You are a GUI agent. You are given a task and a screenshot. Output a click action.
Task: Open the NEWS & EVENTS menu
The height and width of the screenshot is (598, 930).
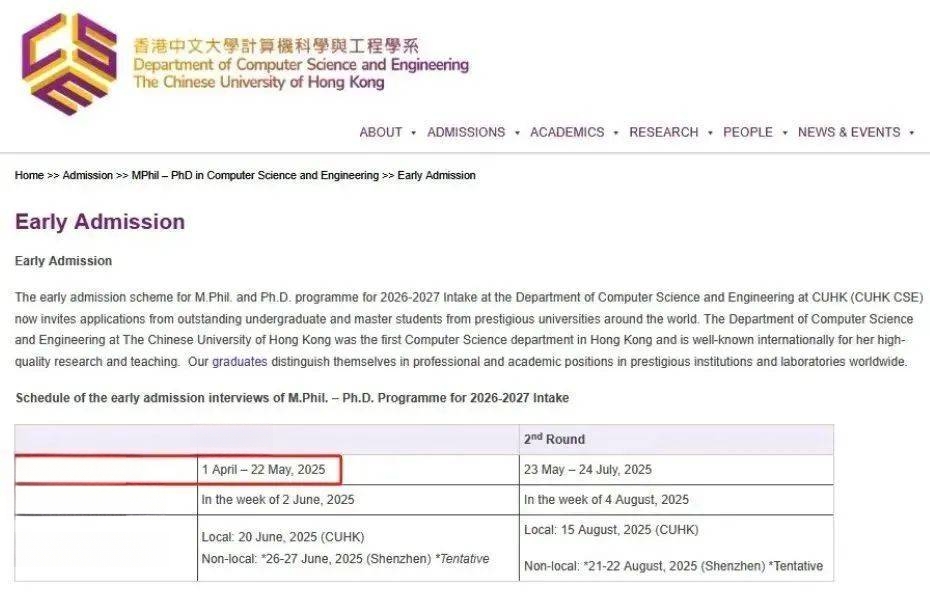click(849, 132)
